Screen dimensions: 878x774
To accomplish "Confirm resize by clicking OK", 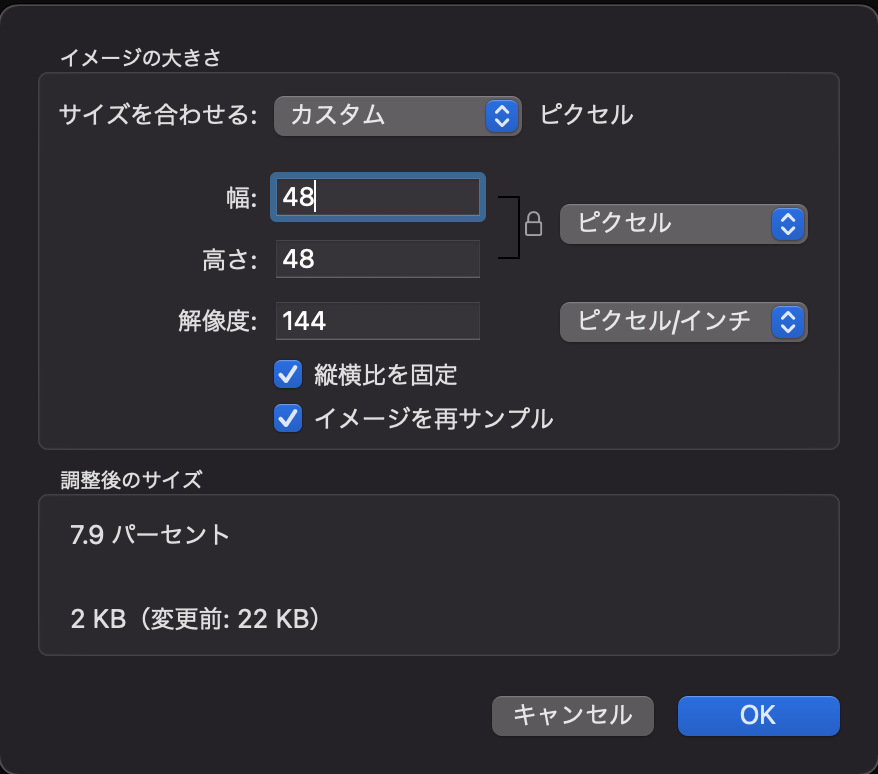I will tap(758, 715).
